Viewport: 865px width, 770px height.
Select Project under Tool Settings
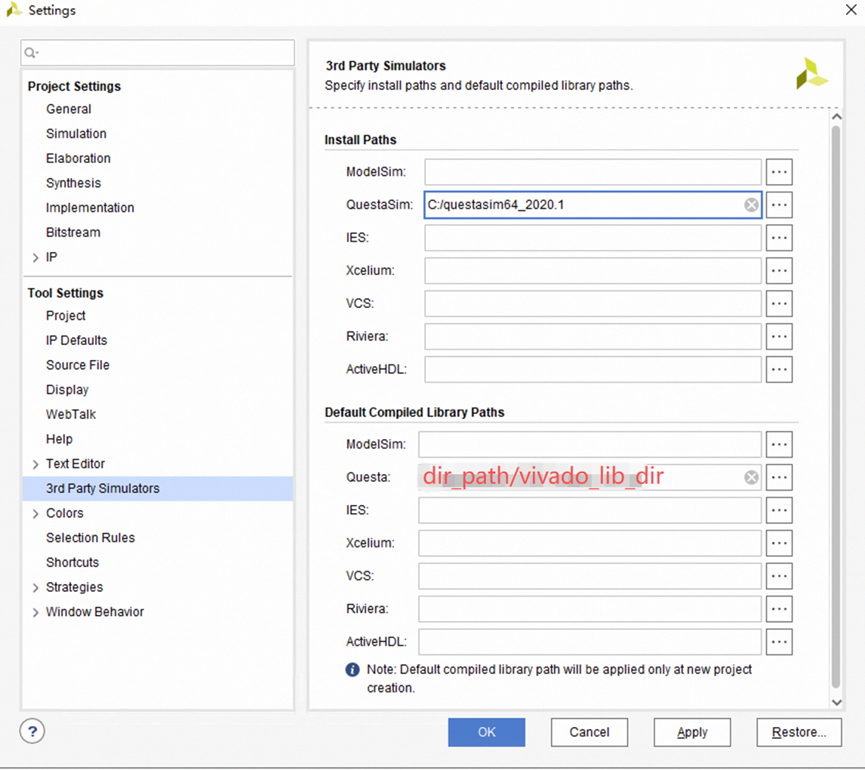tap(66, 316)
